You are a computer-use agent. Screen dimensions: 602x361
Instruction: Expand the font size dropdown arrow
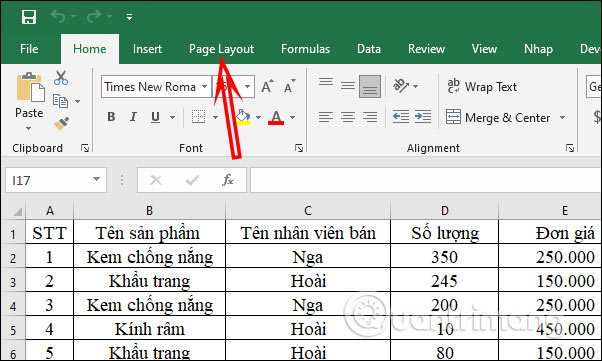point(248,87)
